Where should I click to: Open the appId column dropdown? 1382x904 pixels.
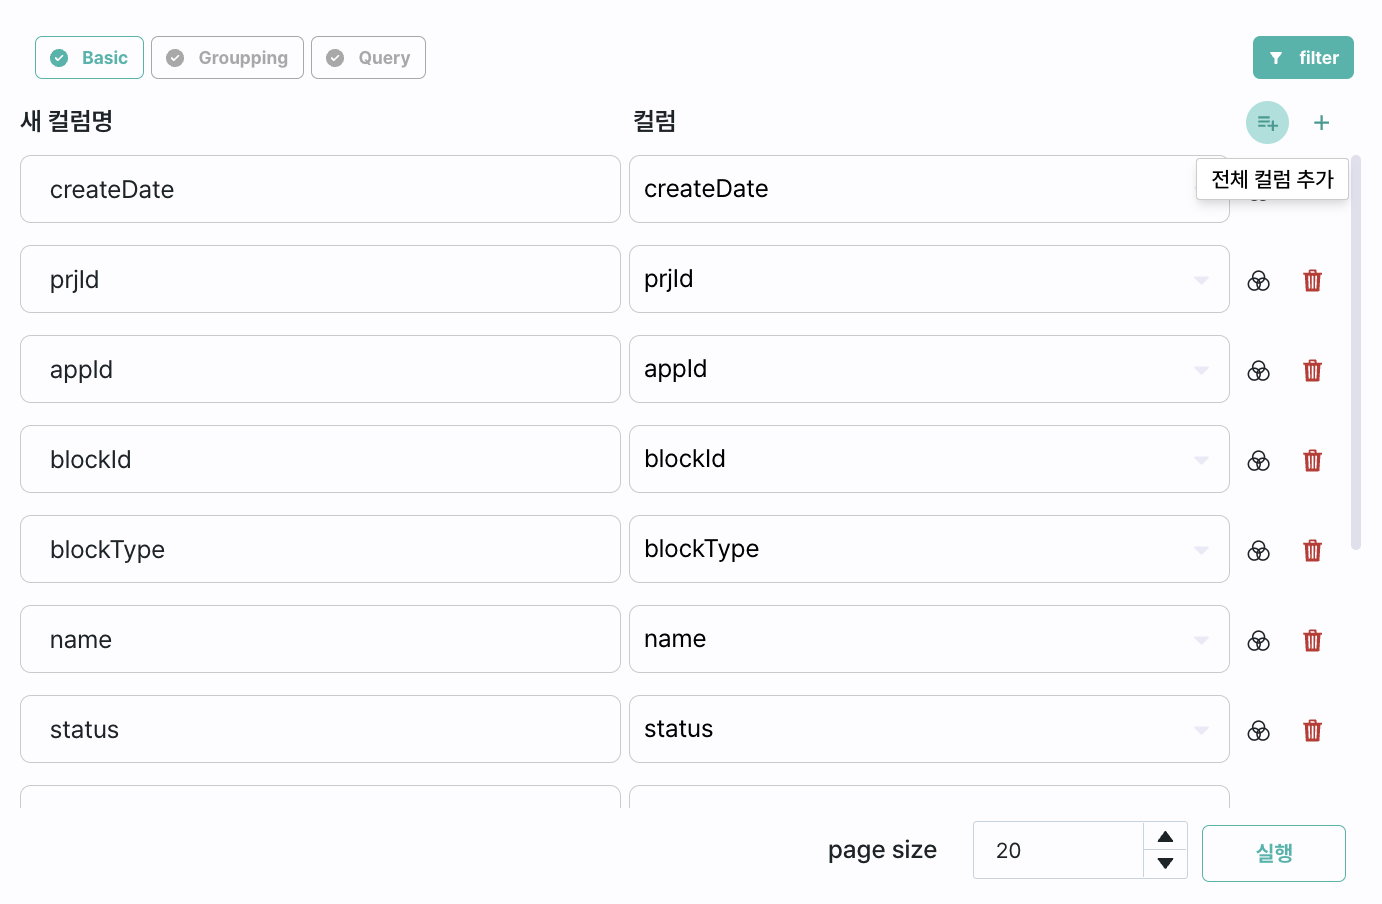point(929,369)
